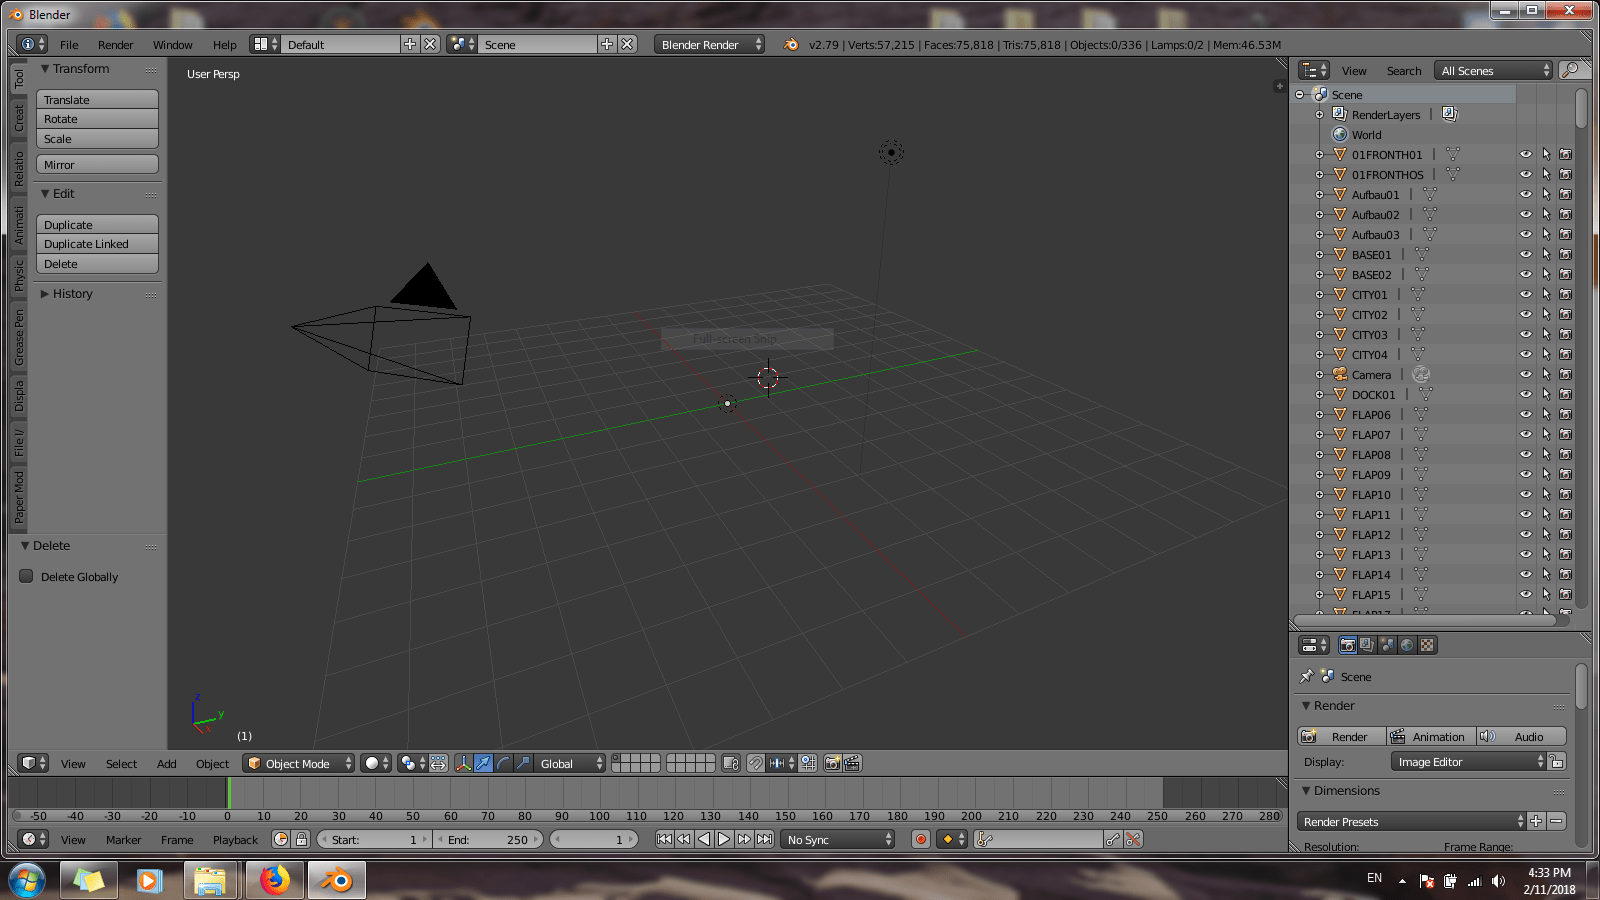The width and height of the screenshot is (1600, 900).
Task: Open the Texture properties tab icon
Action: click(1427, 645)
